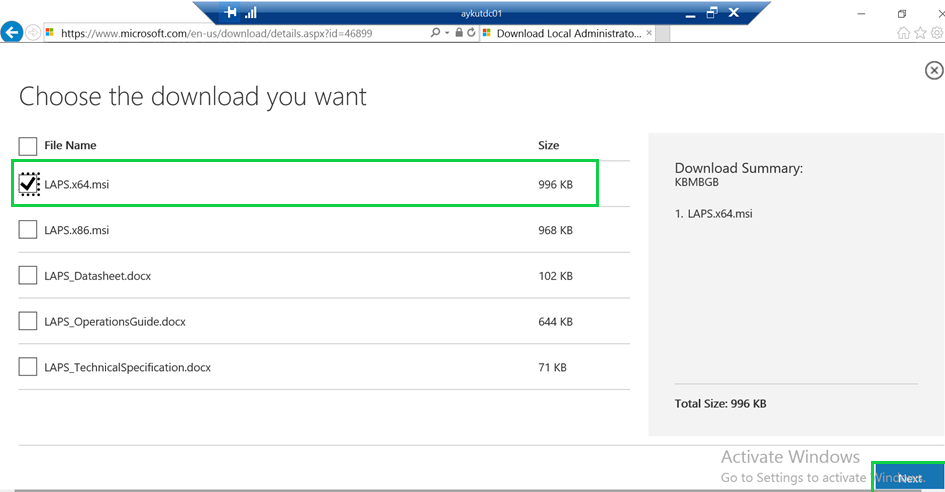Toggle the select-all File Name checkbox
This screenshot has width=945, height=492.
[x=28, y=146]
